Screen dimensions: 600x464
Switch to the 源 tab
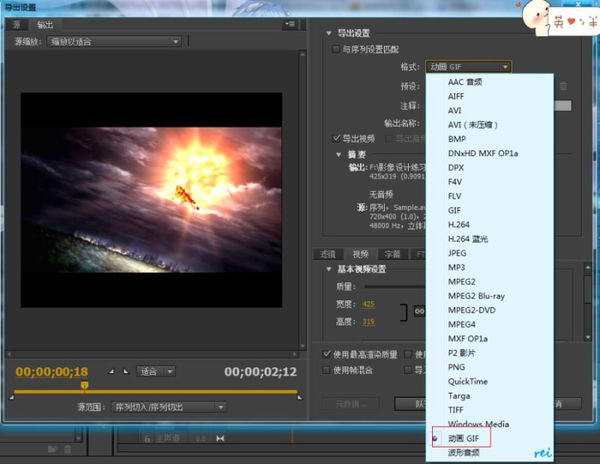pyautogui.click(x=17, y=25)
